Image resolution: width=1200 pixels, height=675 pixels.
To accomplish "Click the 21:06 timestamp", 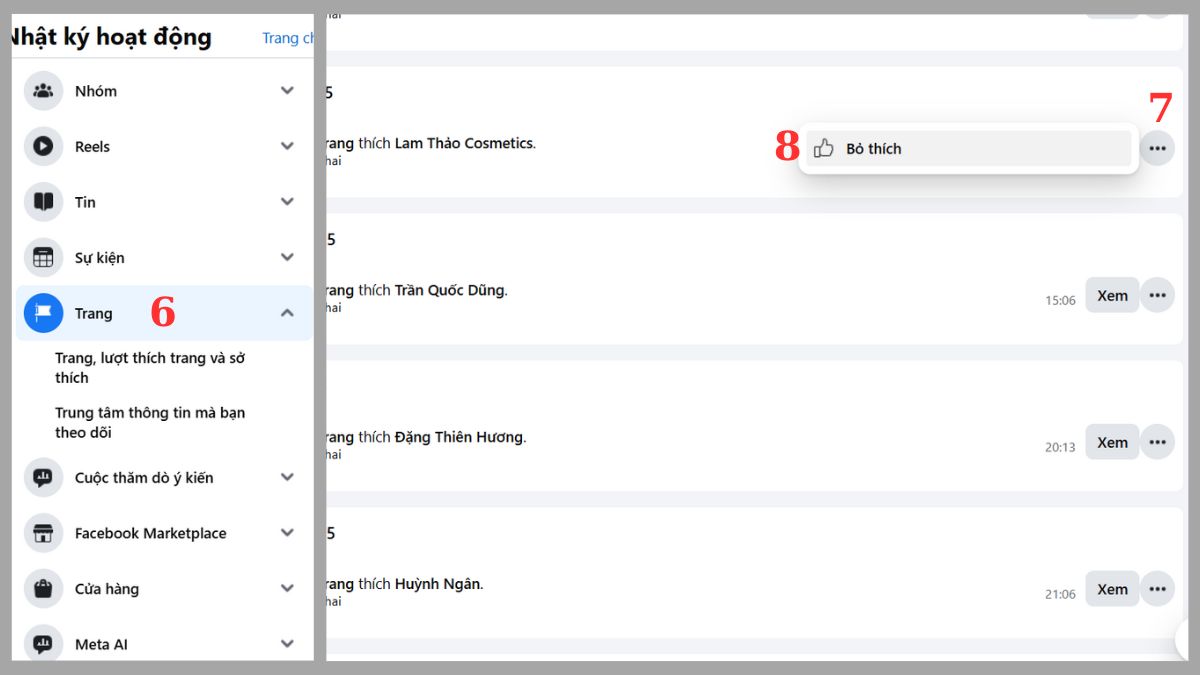I will coord(1060,594).
